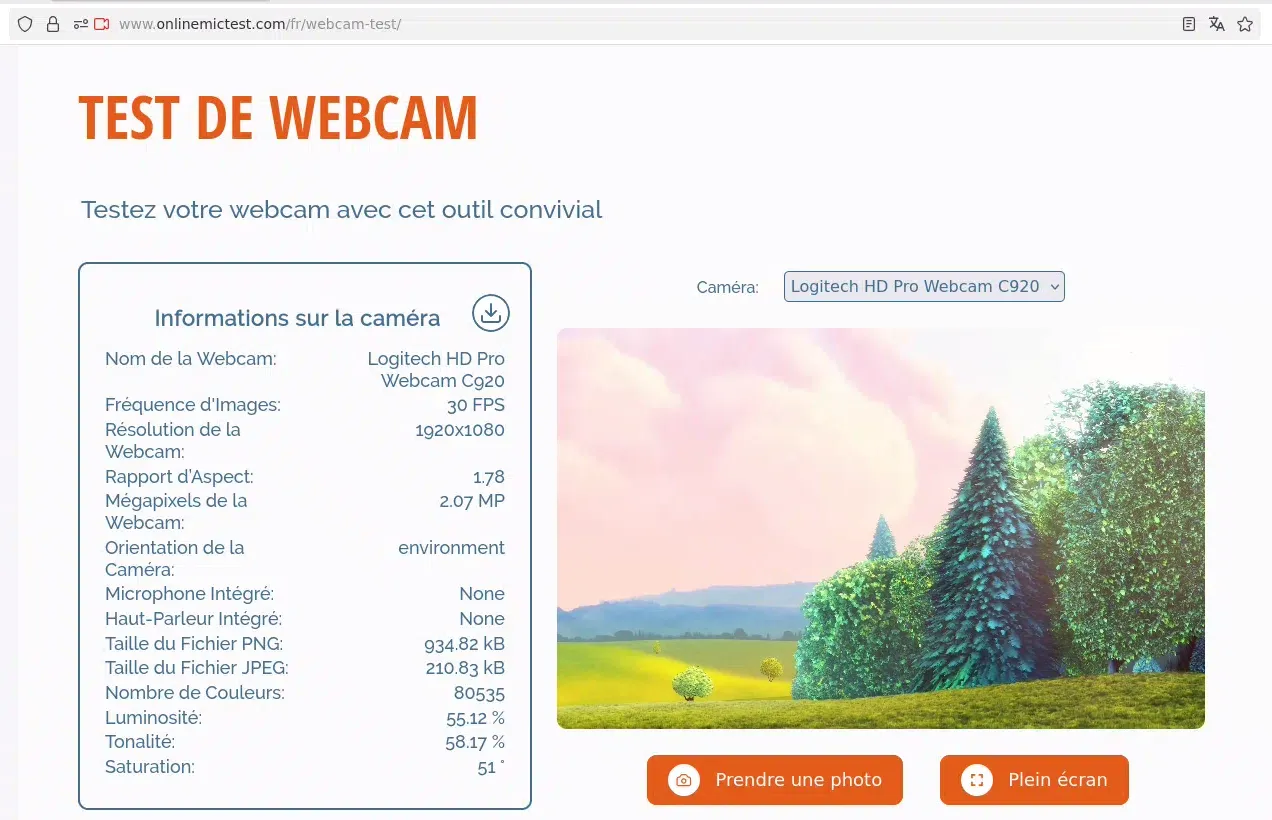This screenshot has width=1272, height=820.
Task: Open the site permissions icon in address bar
Action: coord(81,24)
